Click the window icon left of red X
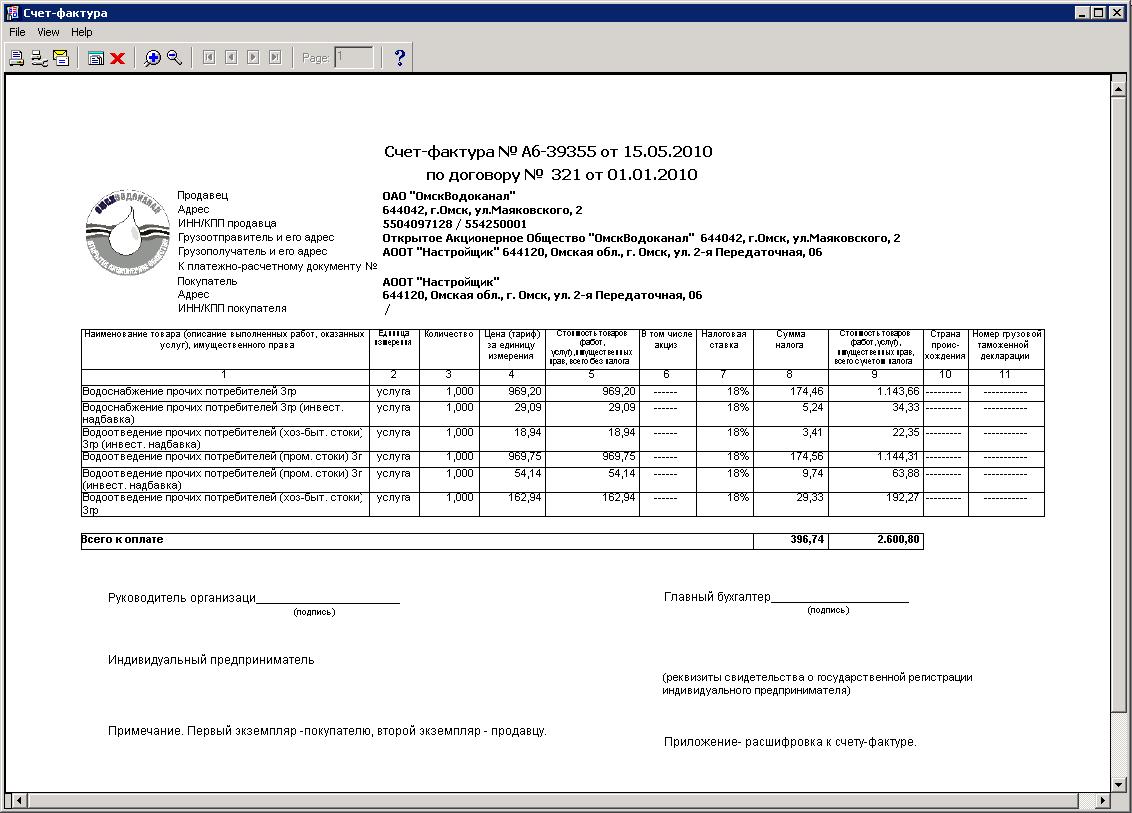This screenshot has height=813, width=1132. point(96,58)
